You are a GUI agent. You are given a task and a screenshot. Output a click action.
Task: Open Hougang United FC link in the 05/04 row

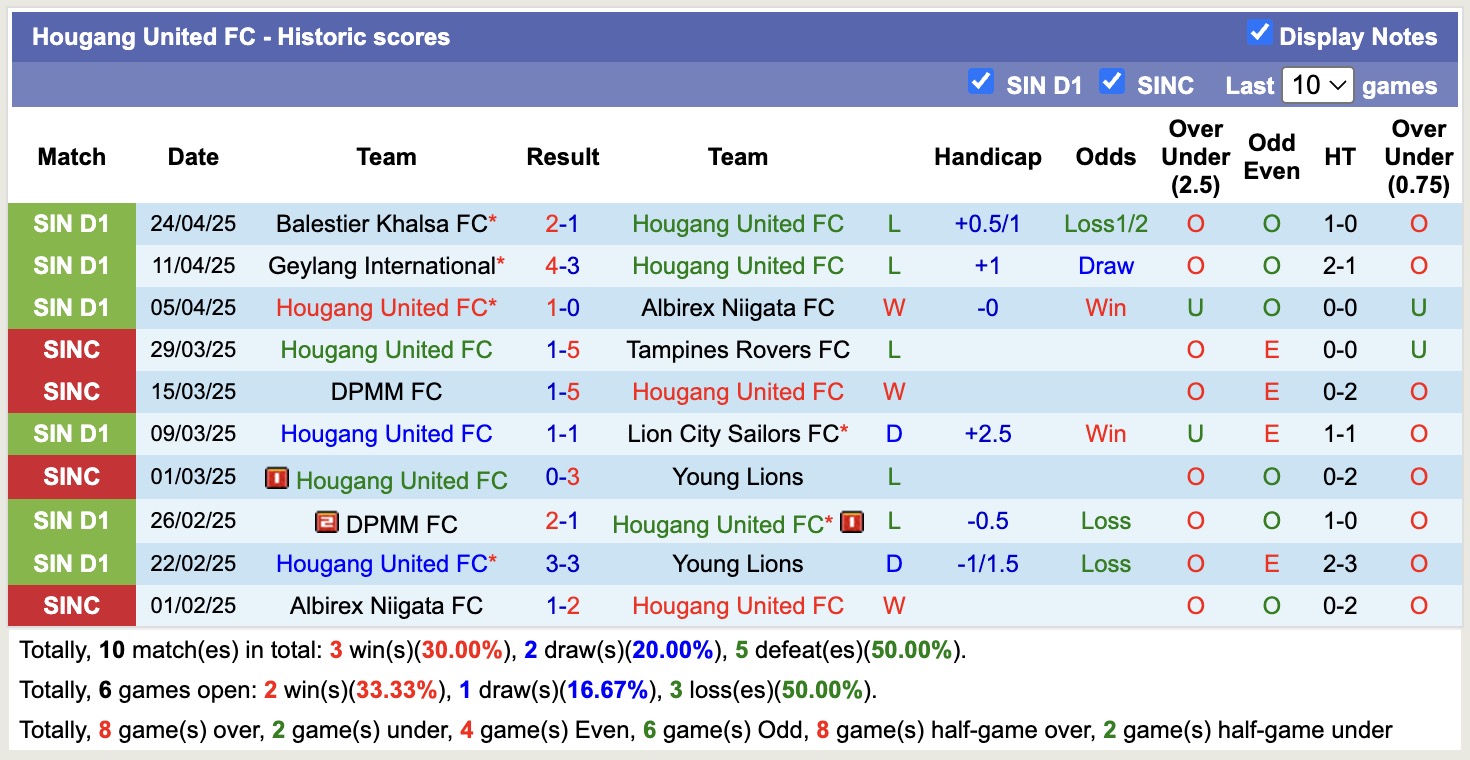point(386,307)
